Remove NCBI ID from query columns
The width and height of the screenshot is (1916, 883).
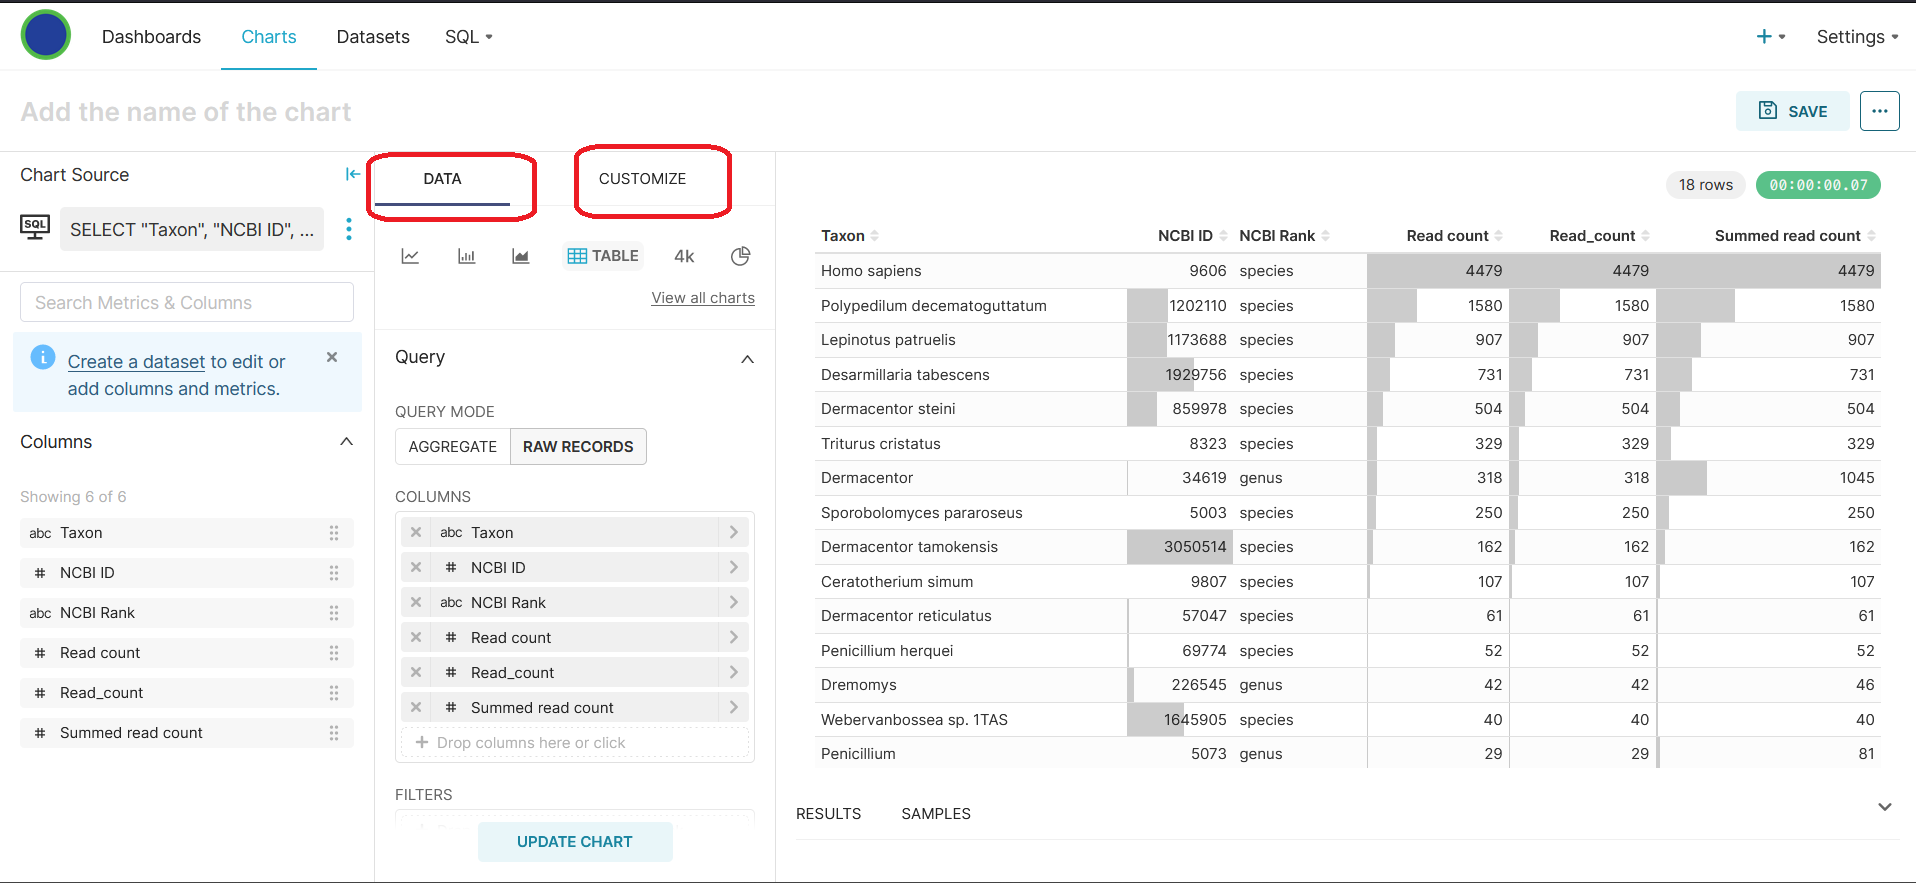pos(416,567)
